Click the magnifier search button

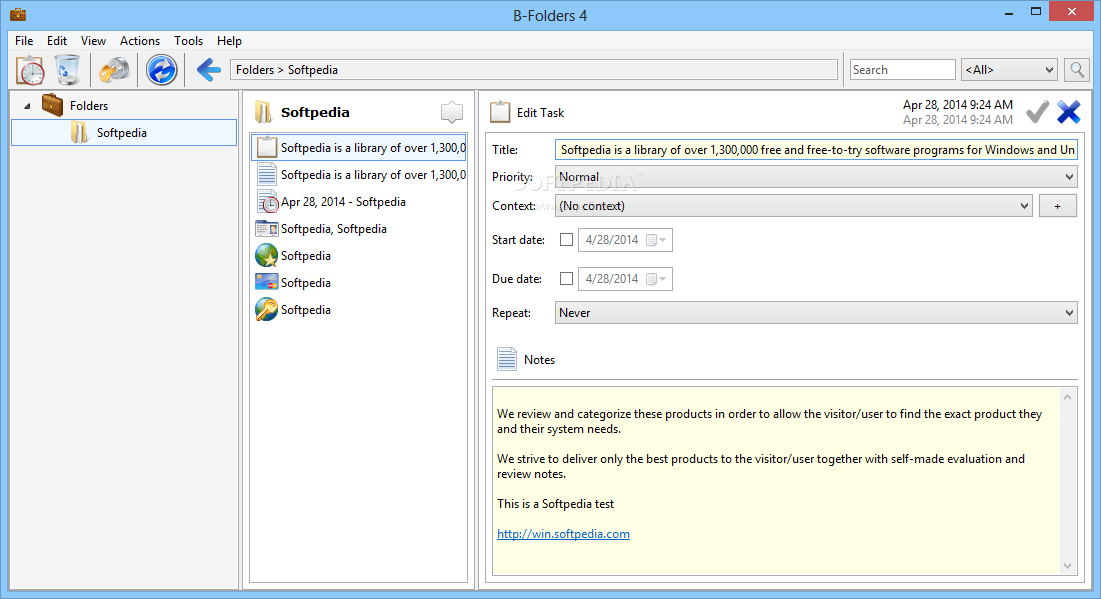click(x=1076, y=70)
